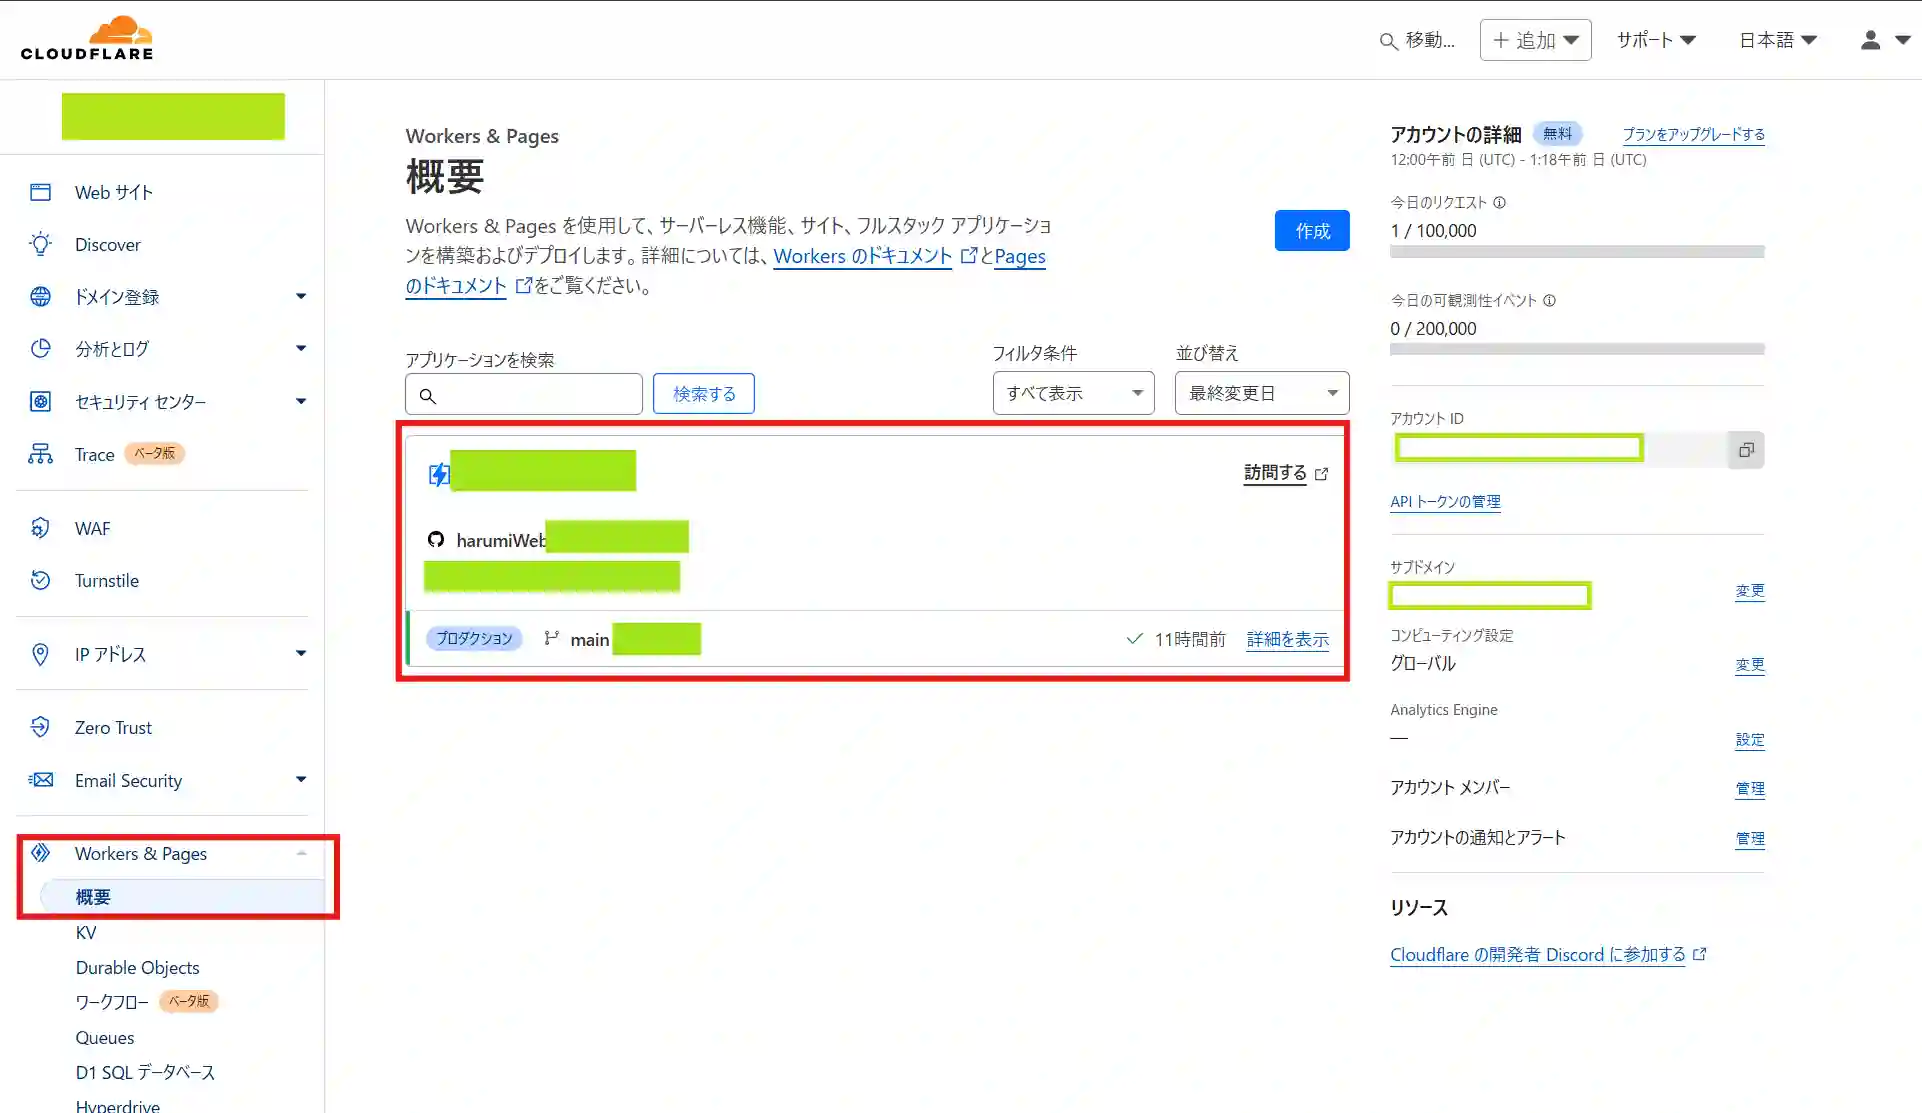Viewport: 1922px width, 1113px height.
Task: Expand the セキュリティ センター sidebar section
Action: (x=301, y=401)
